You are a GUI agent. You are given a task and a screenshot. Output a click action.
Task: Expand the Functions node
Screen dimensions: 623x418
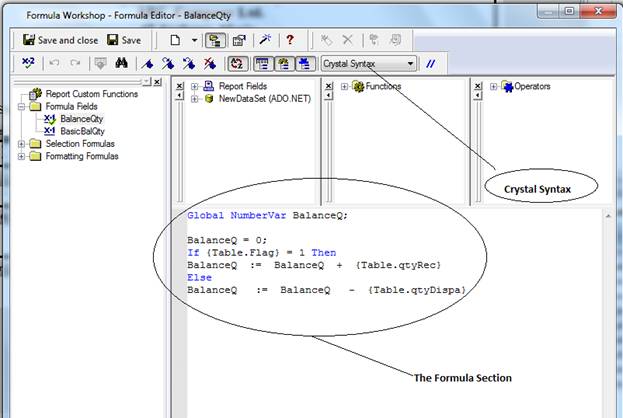(344, 86)
